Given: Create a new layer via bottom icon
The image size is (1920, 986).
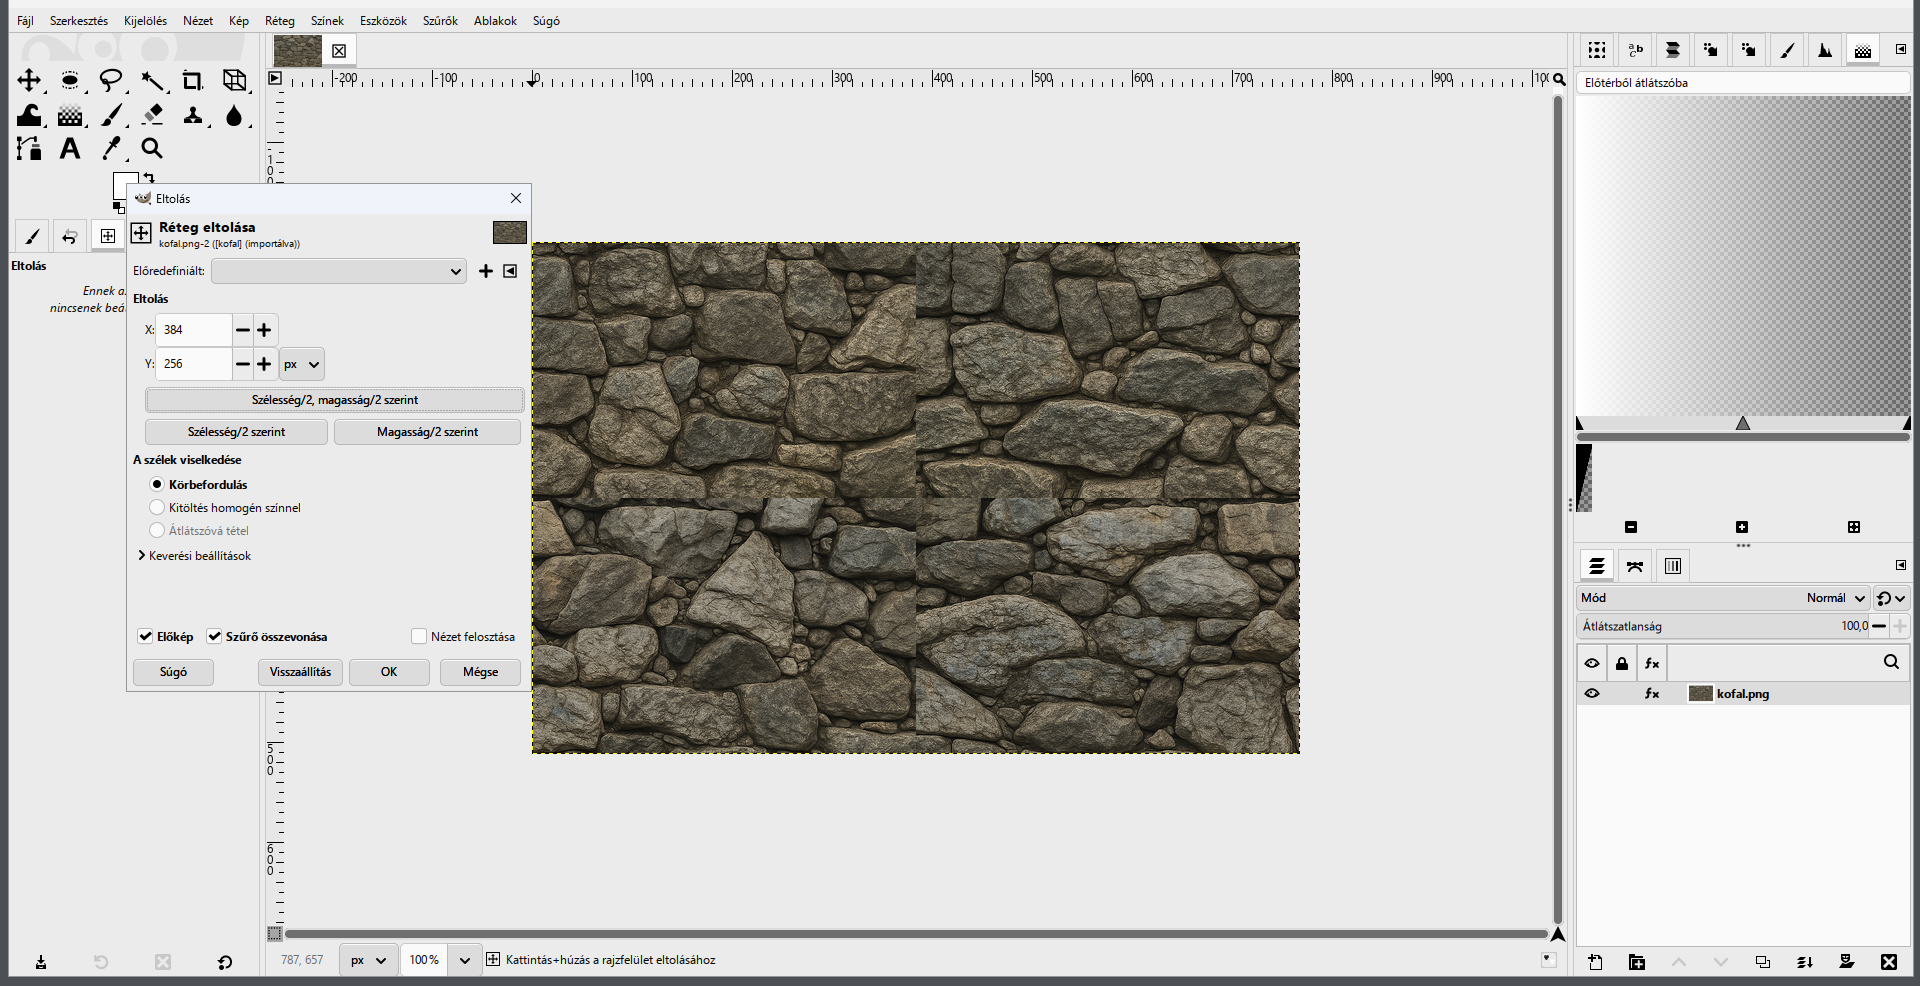Looking at the screenshot, I should [1595, 962].
